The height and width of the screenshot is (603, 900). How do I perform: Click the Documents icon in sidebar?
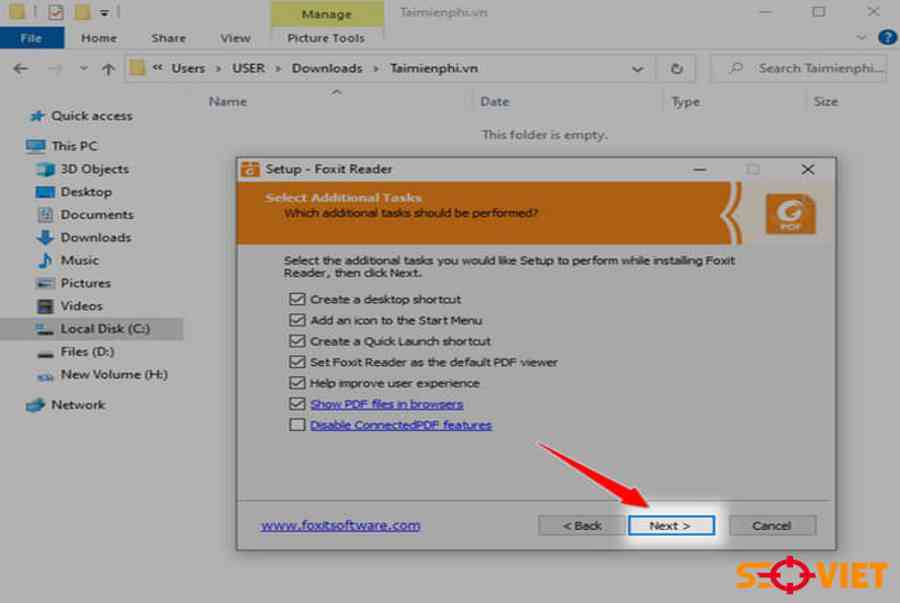coord(45,215)
